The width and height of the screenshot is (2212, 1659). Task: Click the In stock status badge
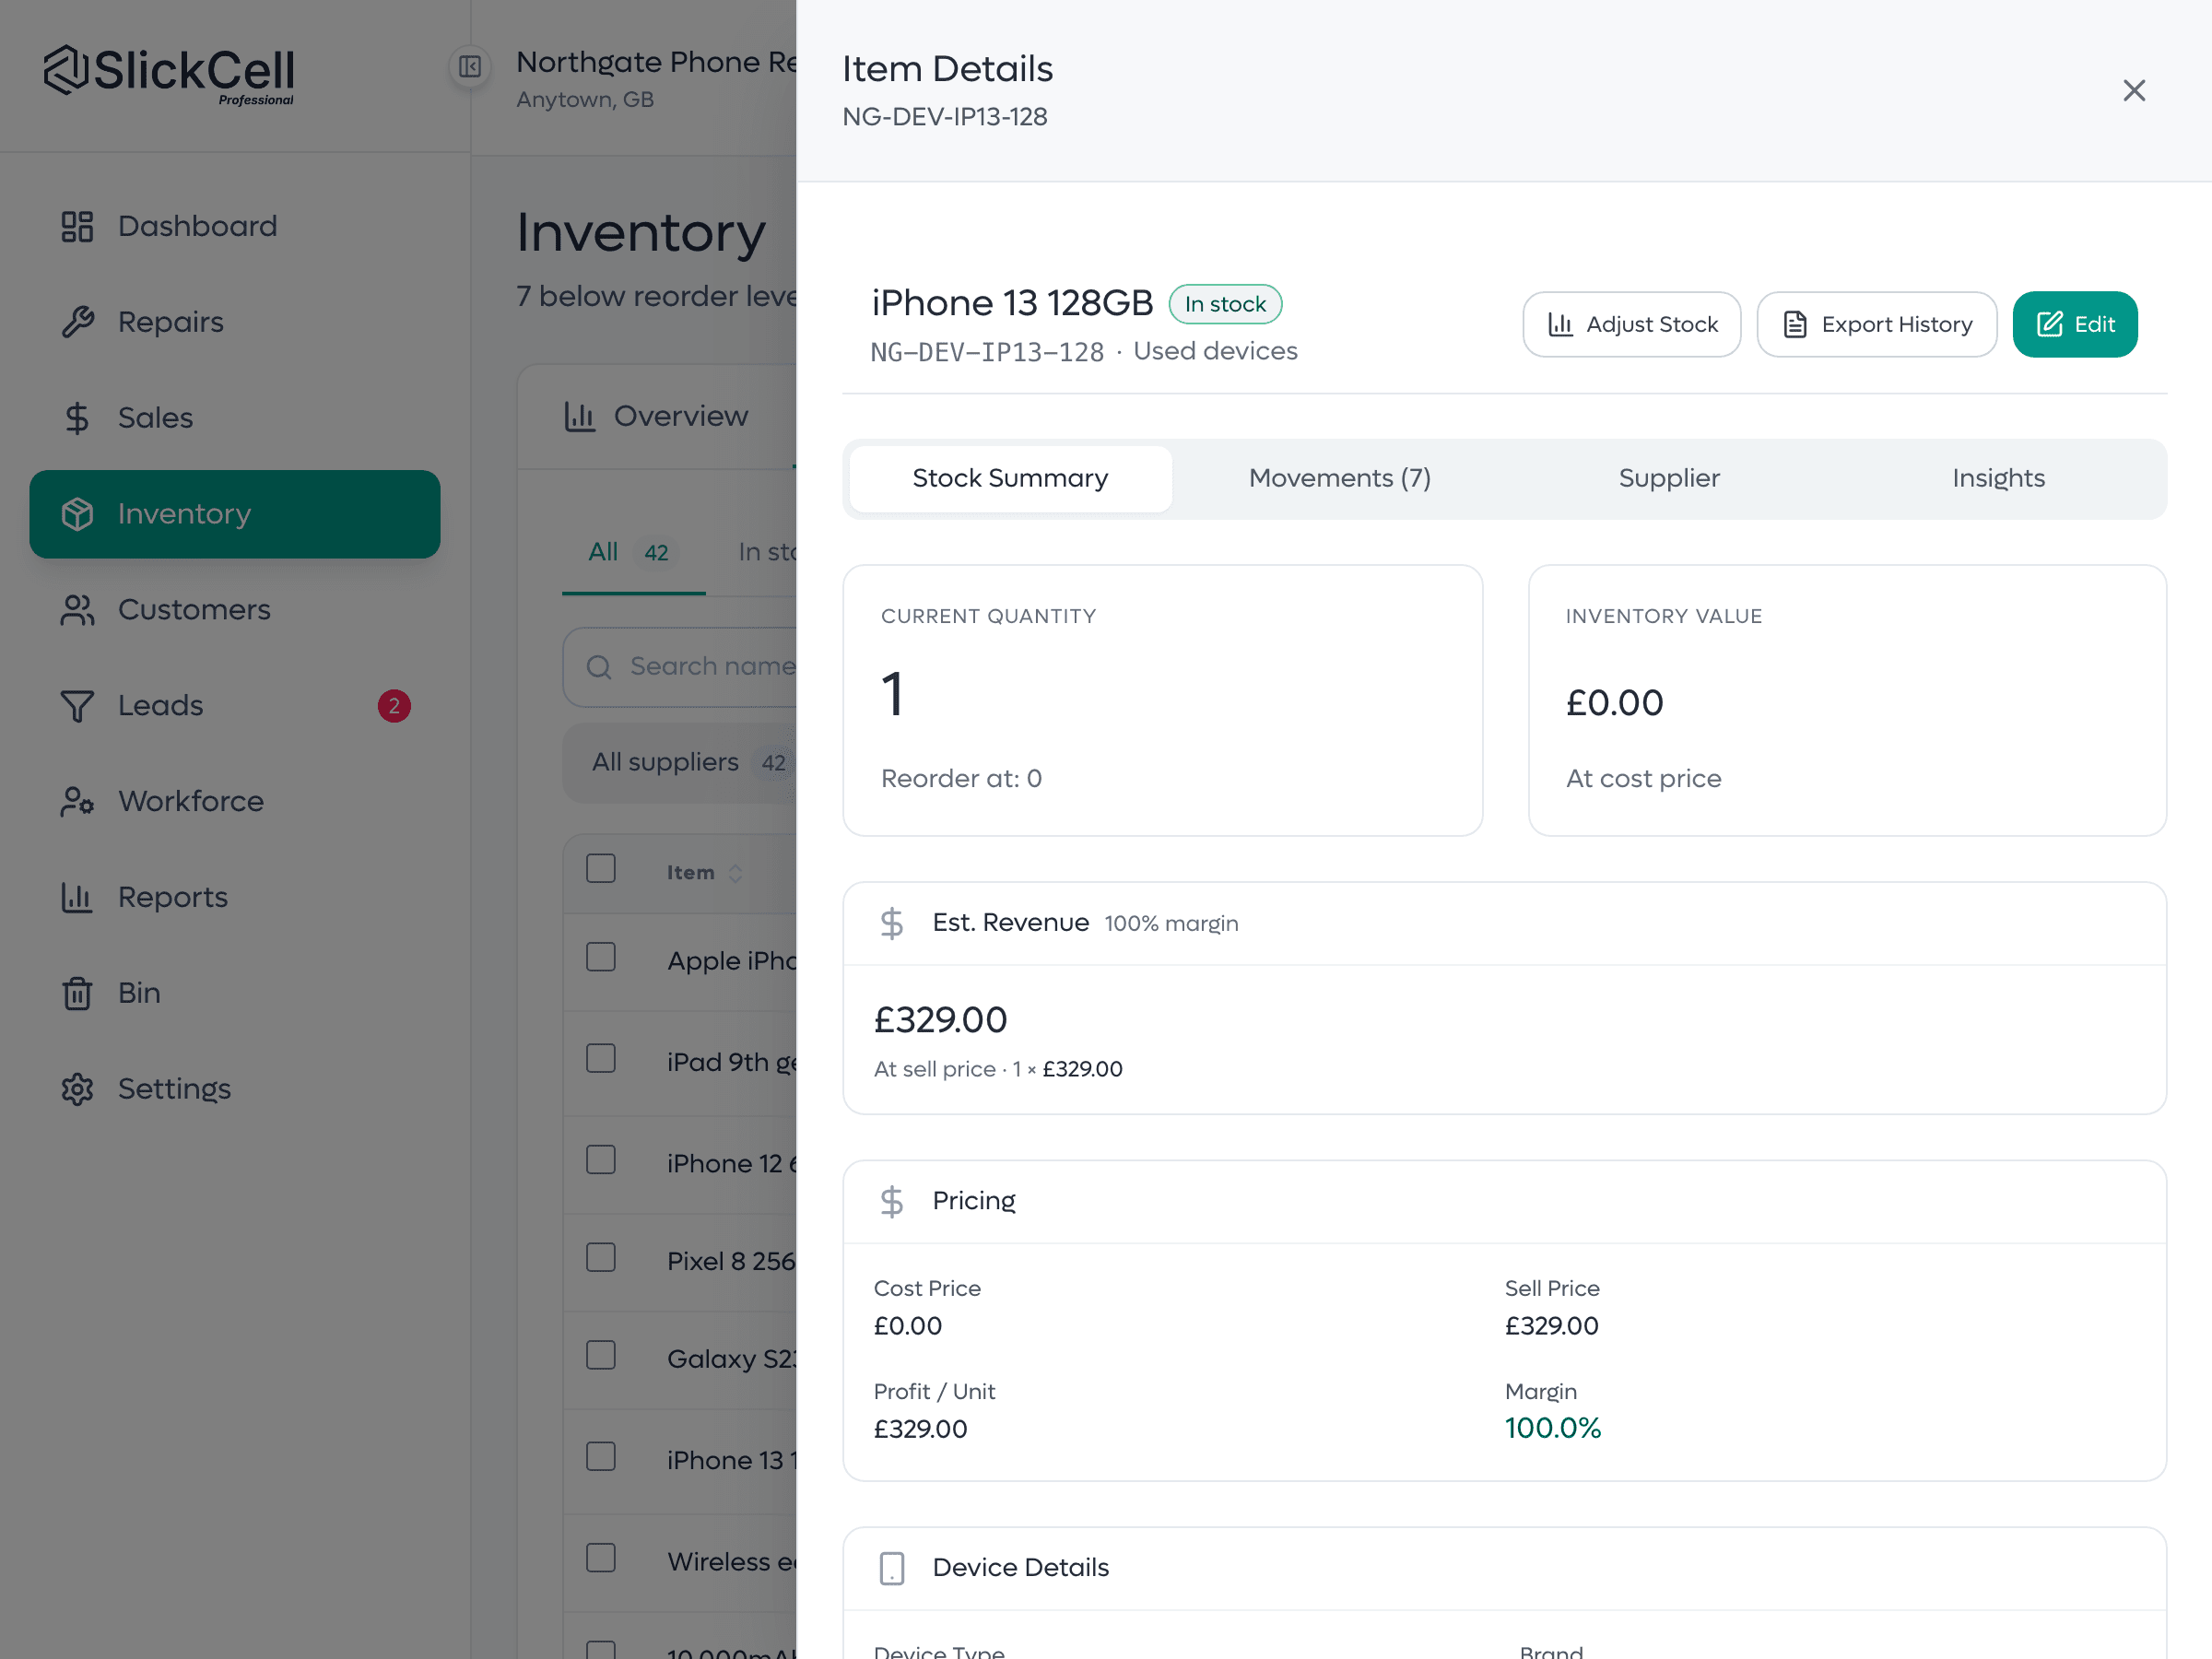point(1225,304)
